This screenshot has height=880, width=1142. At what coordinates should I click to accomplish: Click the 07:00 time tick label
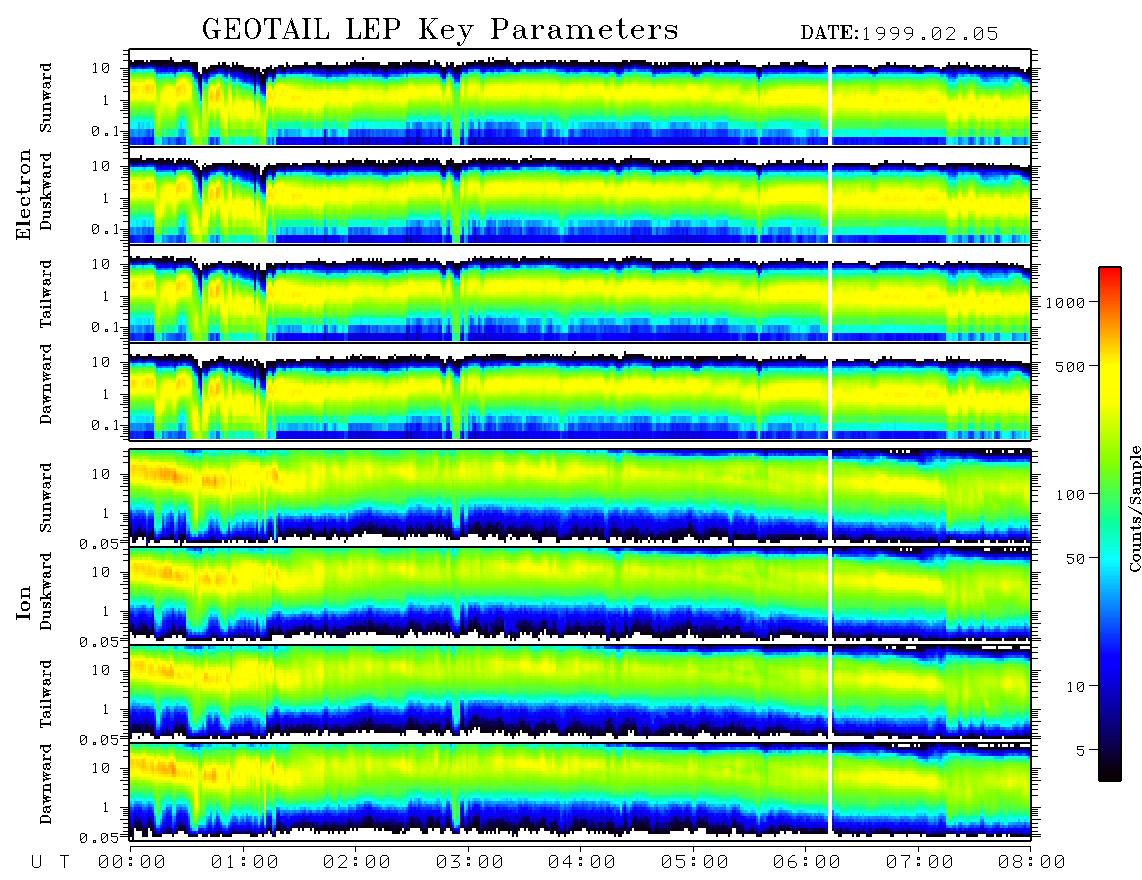click(919, 862)
